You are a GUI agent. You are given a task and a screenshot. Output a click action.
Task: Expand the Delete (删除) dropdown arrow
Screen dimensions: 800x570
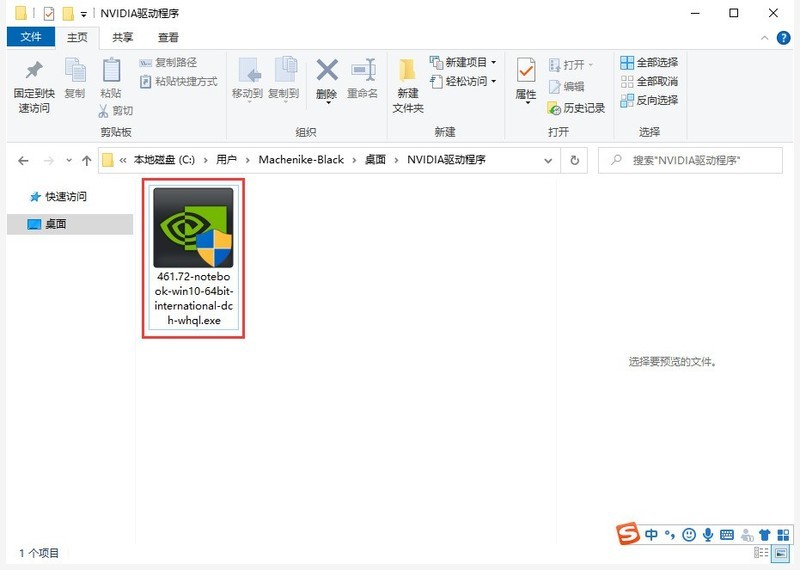[328, 103]
